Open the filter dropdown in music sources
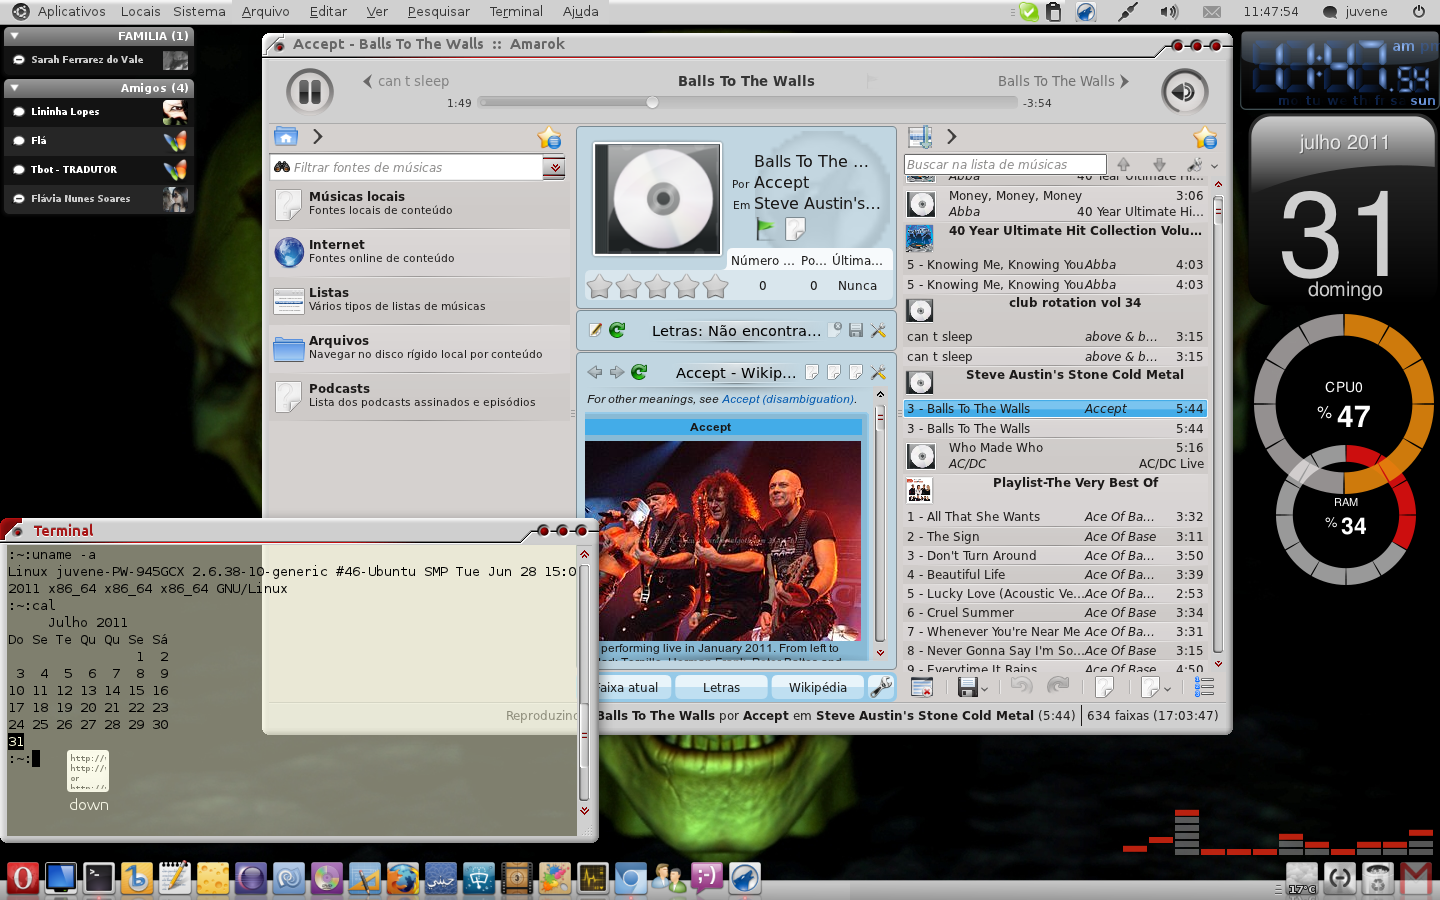1440x900 pixels. pos(554,167)
